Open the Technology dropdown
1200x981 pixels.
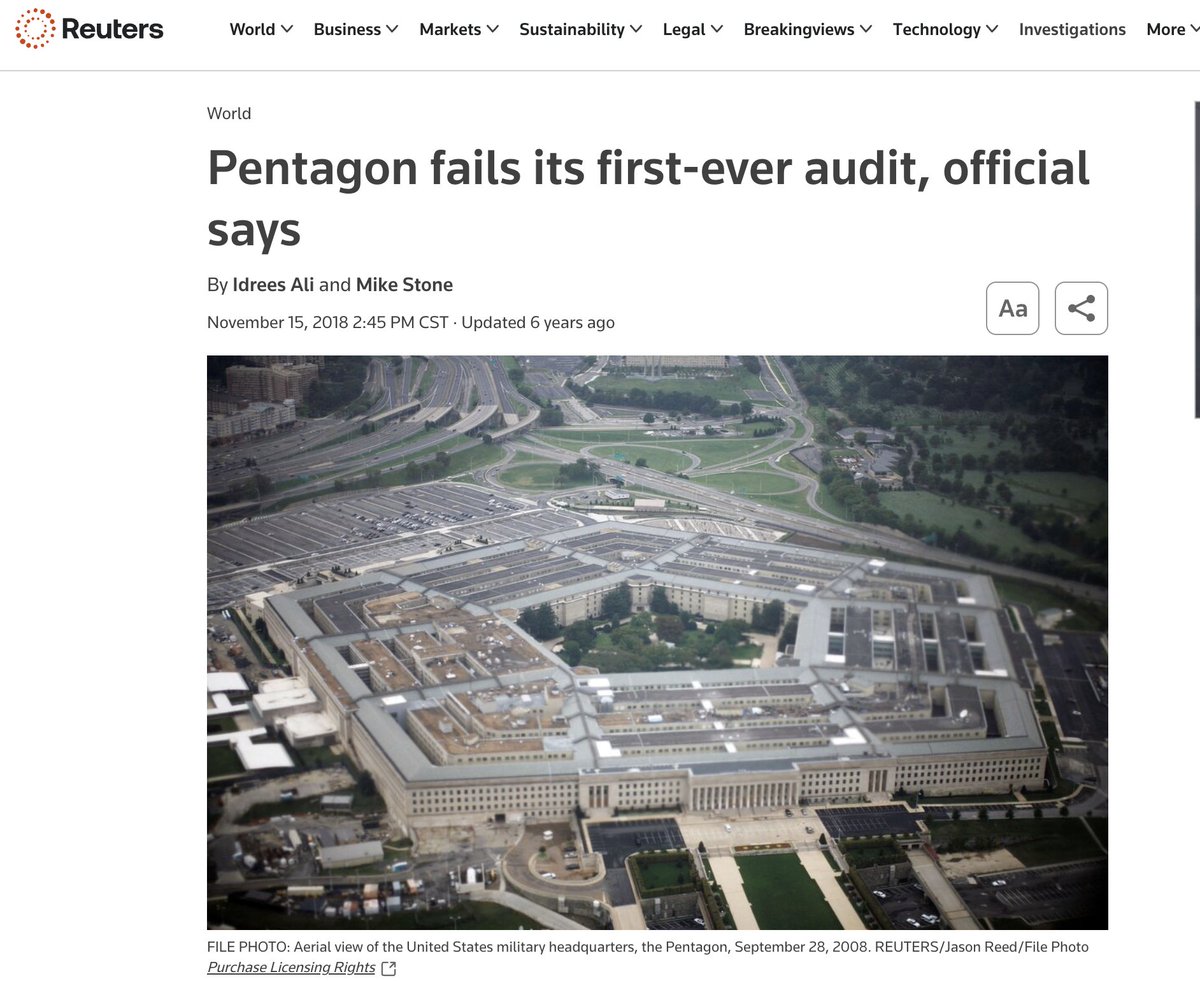click(x=945, y=30)
